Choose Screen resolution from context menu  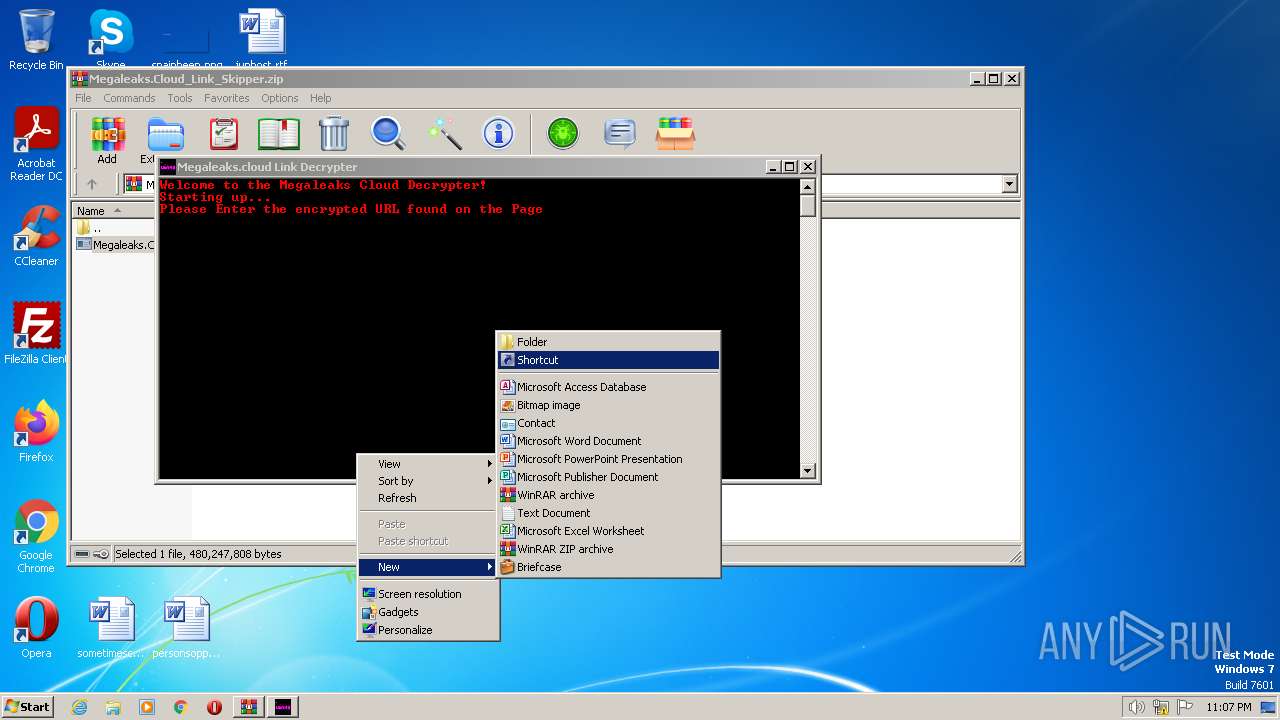pyautogui.click(x=428, y=594)
